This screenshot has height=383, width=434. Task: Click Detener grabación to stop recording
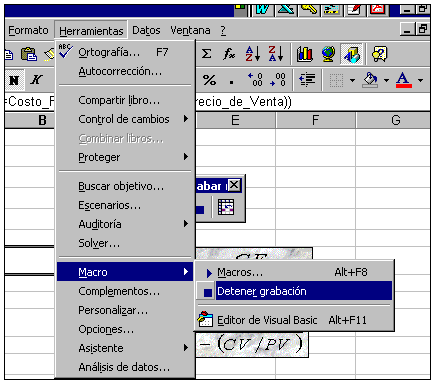tap(294, 291)
